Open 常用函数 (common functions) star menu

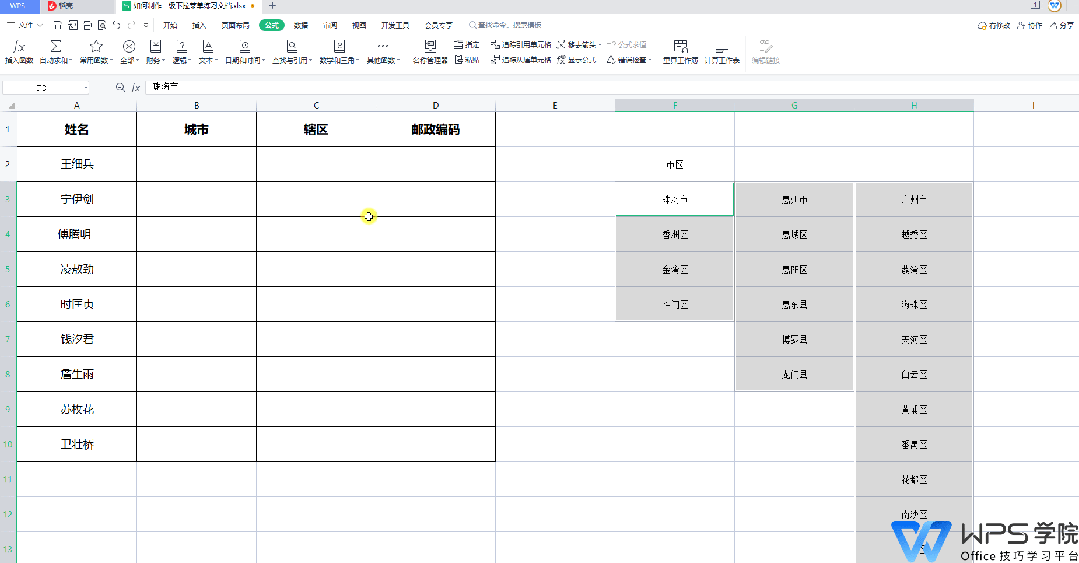[96, 51]
